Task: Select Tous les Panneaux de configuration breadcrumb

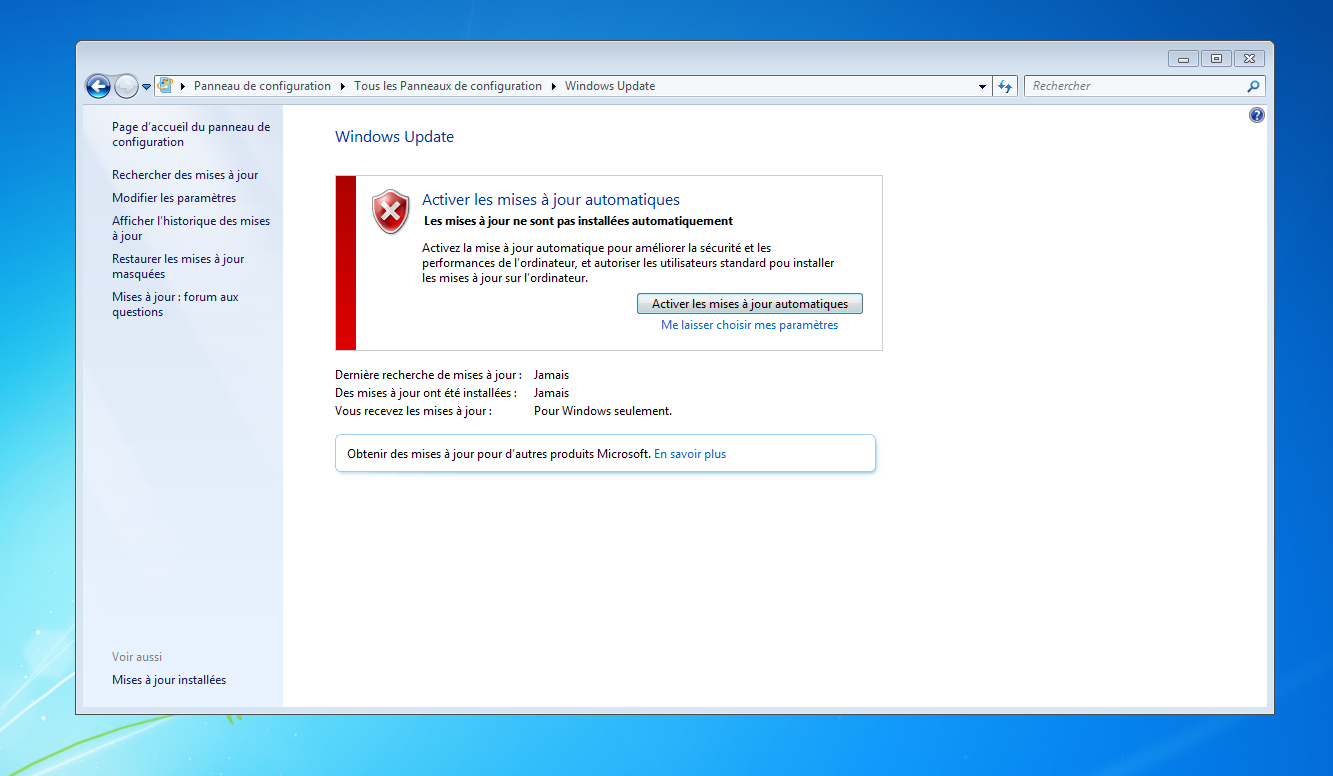Action: pos(448,86)
